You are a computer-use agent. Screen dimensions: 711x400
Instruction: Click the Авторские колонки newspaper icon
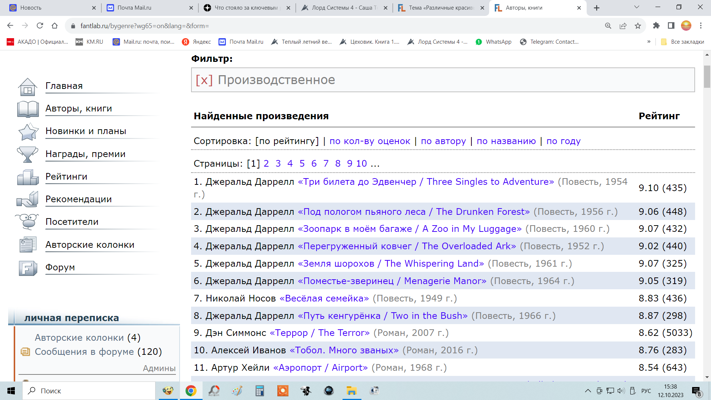pyautogui.click(x=27, y=245)
